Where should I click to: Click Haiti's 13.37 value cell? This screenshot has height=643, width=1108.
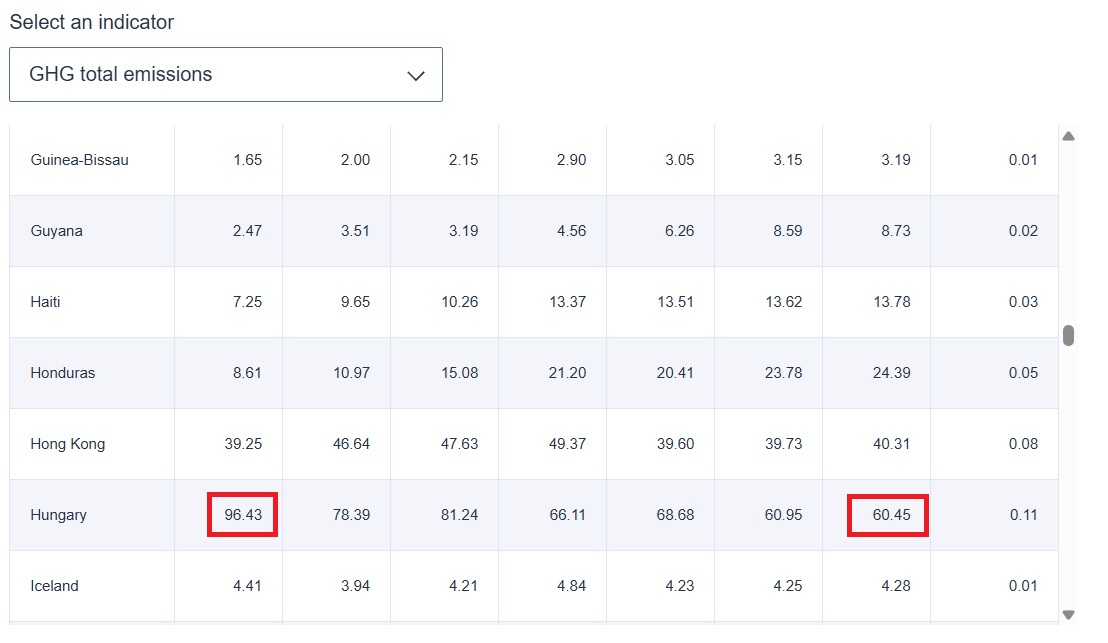coord(567,302)
